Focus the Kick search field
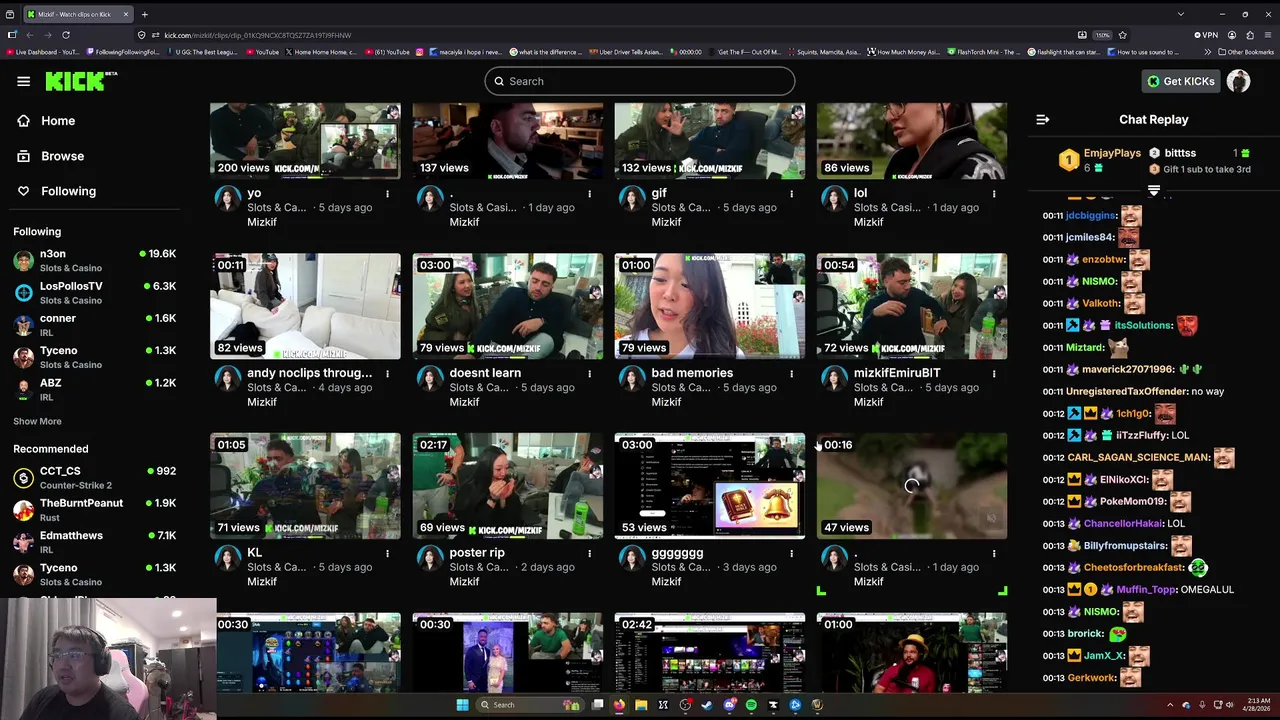 pyautogui.click(x=640, y=81)
